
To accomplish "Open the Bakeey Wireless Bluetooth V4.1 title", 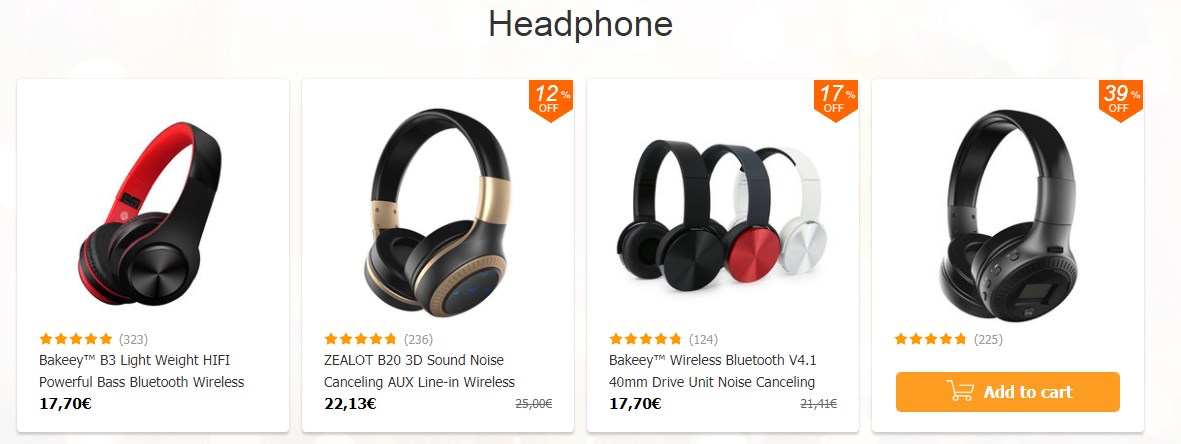I will pos(713,371).
